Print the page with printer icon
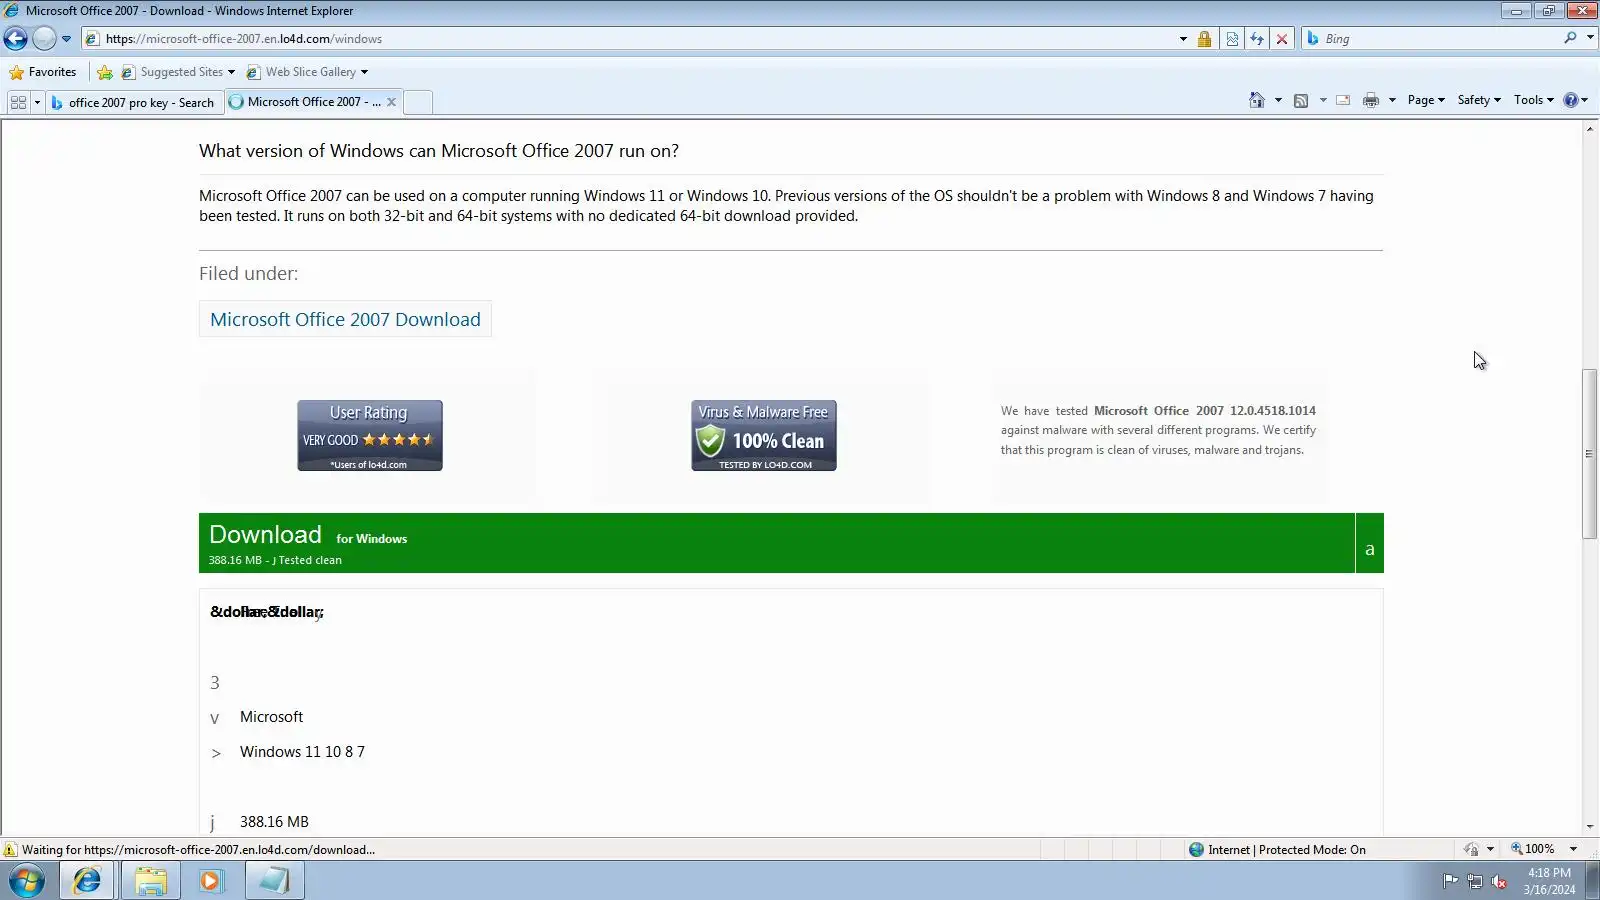The image size is (1600, 900). 1371,100
